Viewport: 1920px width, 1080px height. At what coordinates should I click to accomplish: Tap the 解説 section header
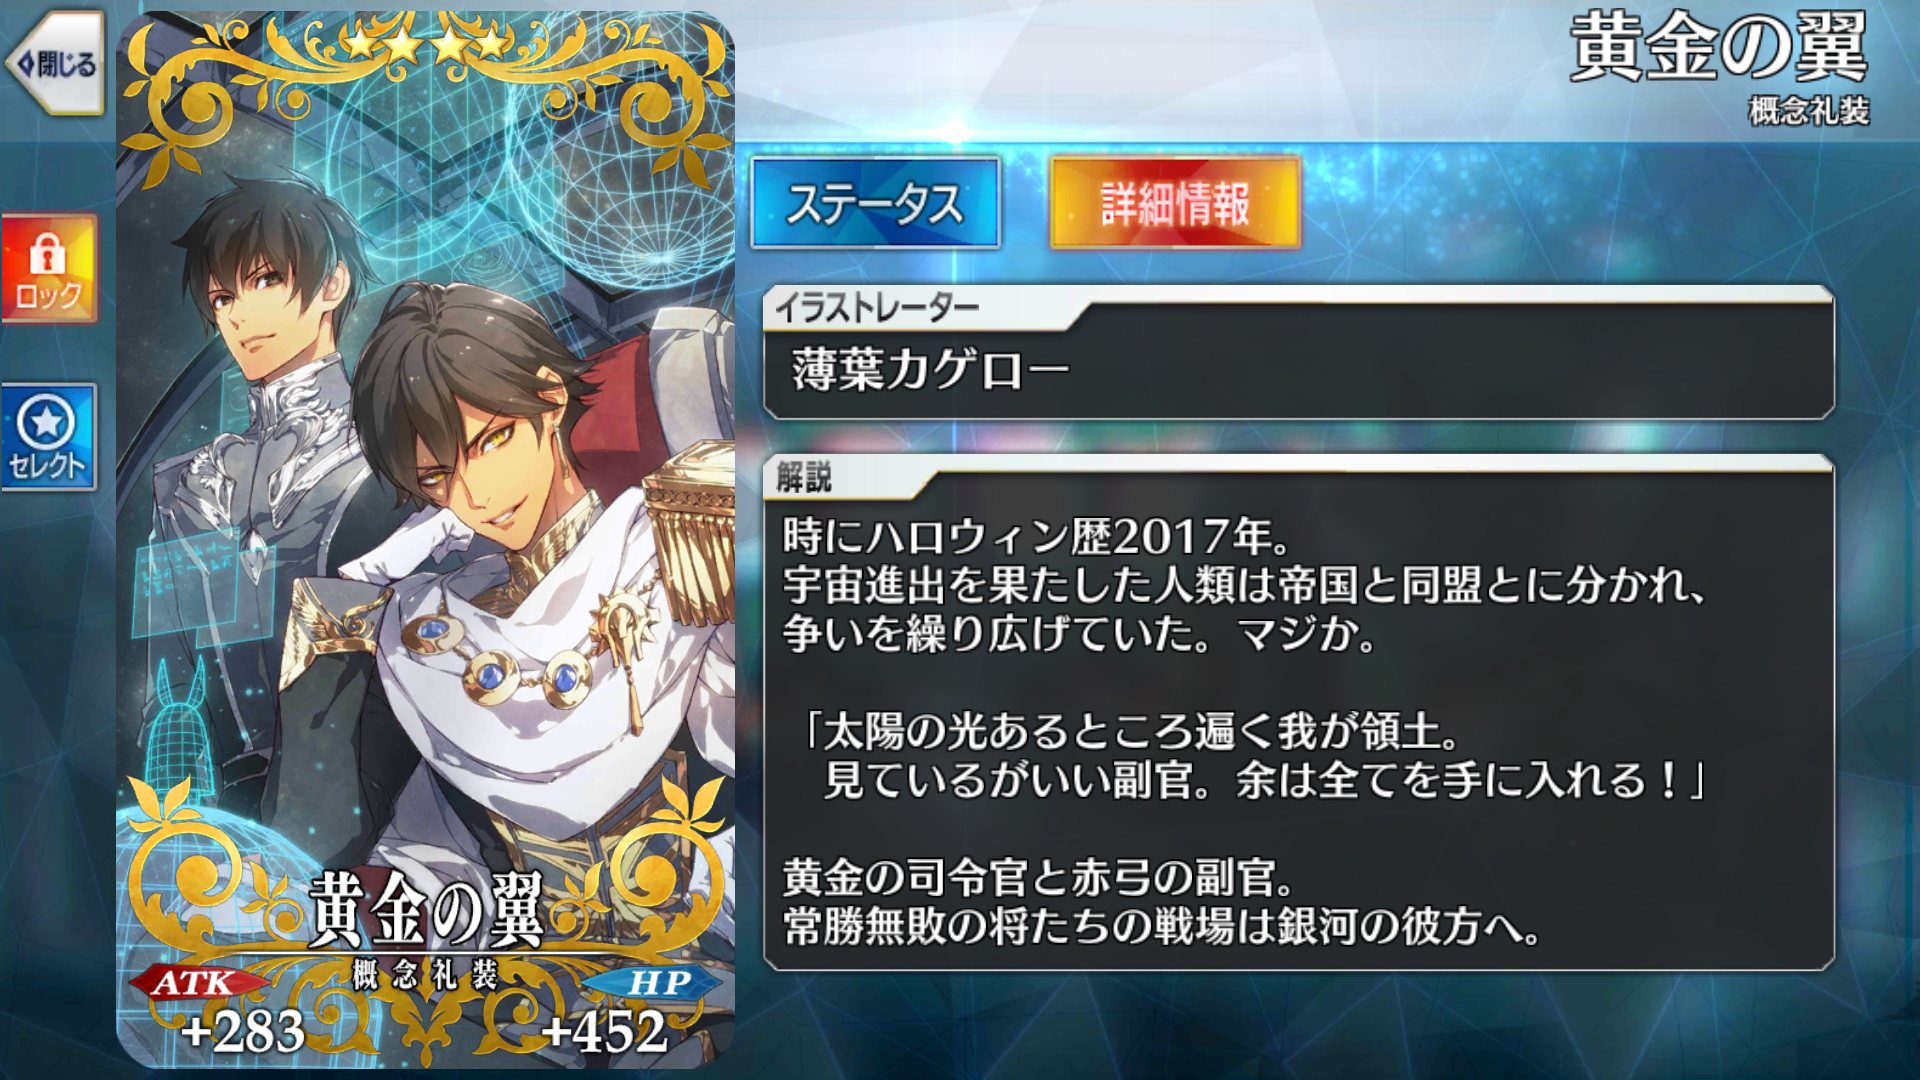click(x=803, y=477)
